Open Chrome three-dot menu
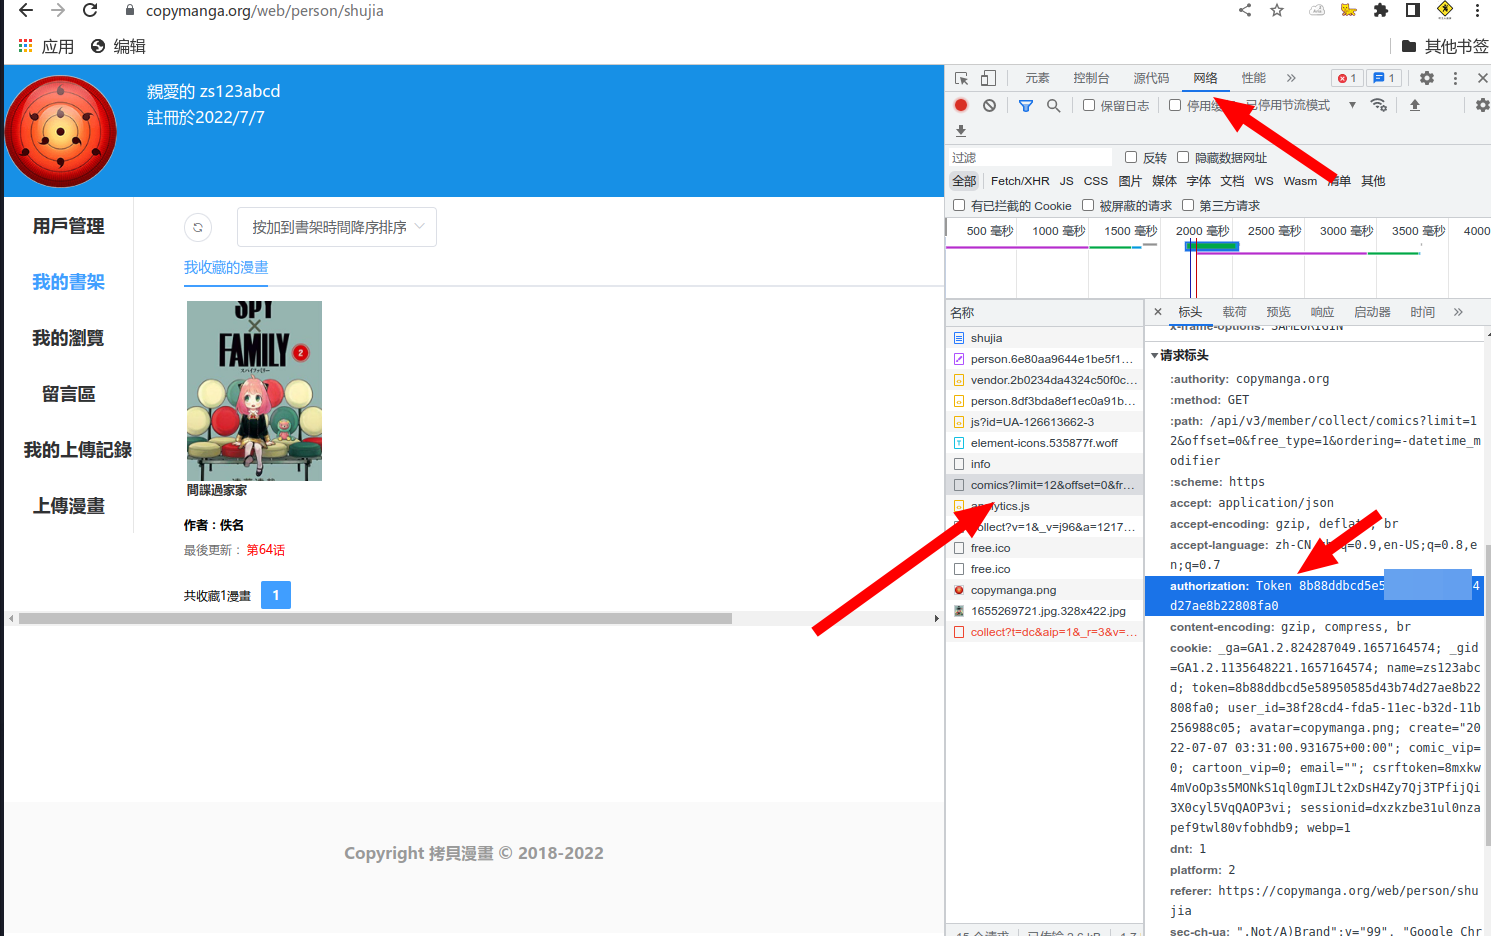Image resolution: width=1491 pixels, height=936 pixels. (1477, 10)
